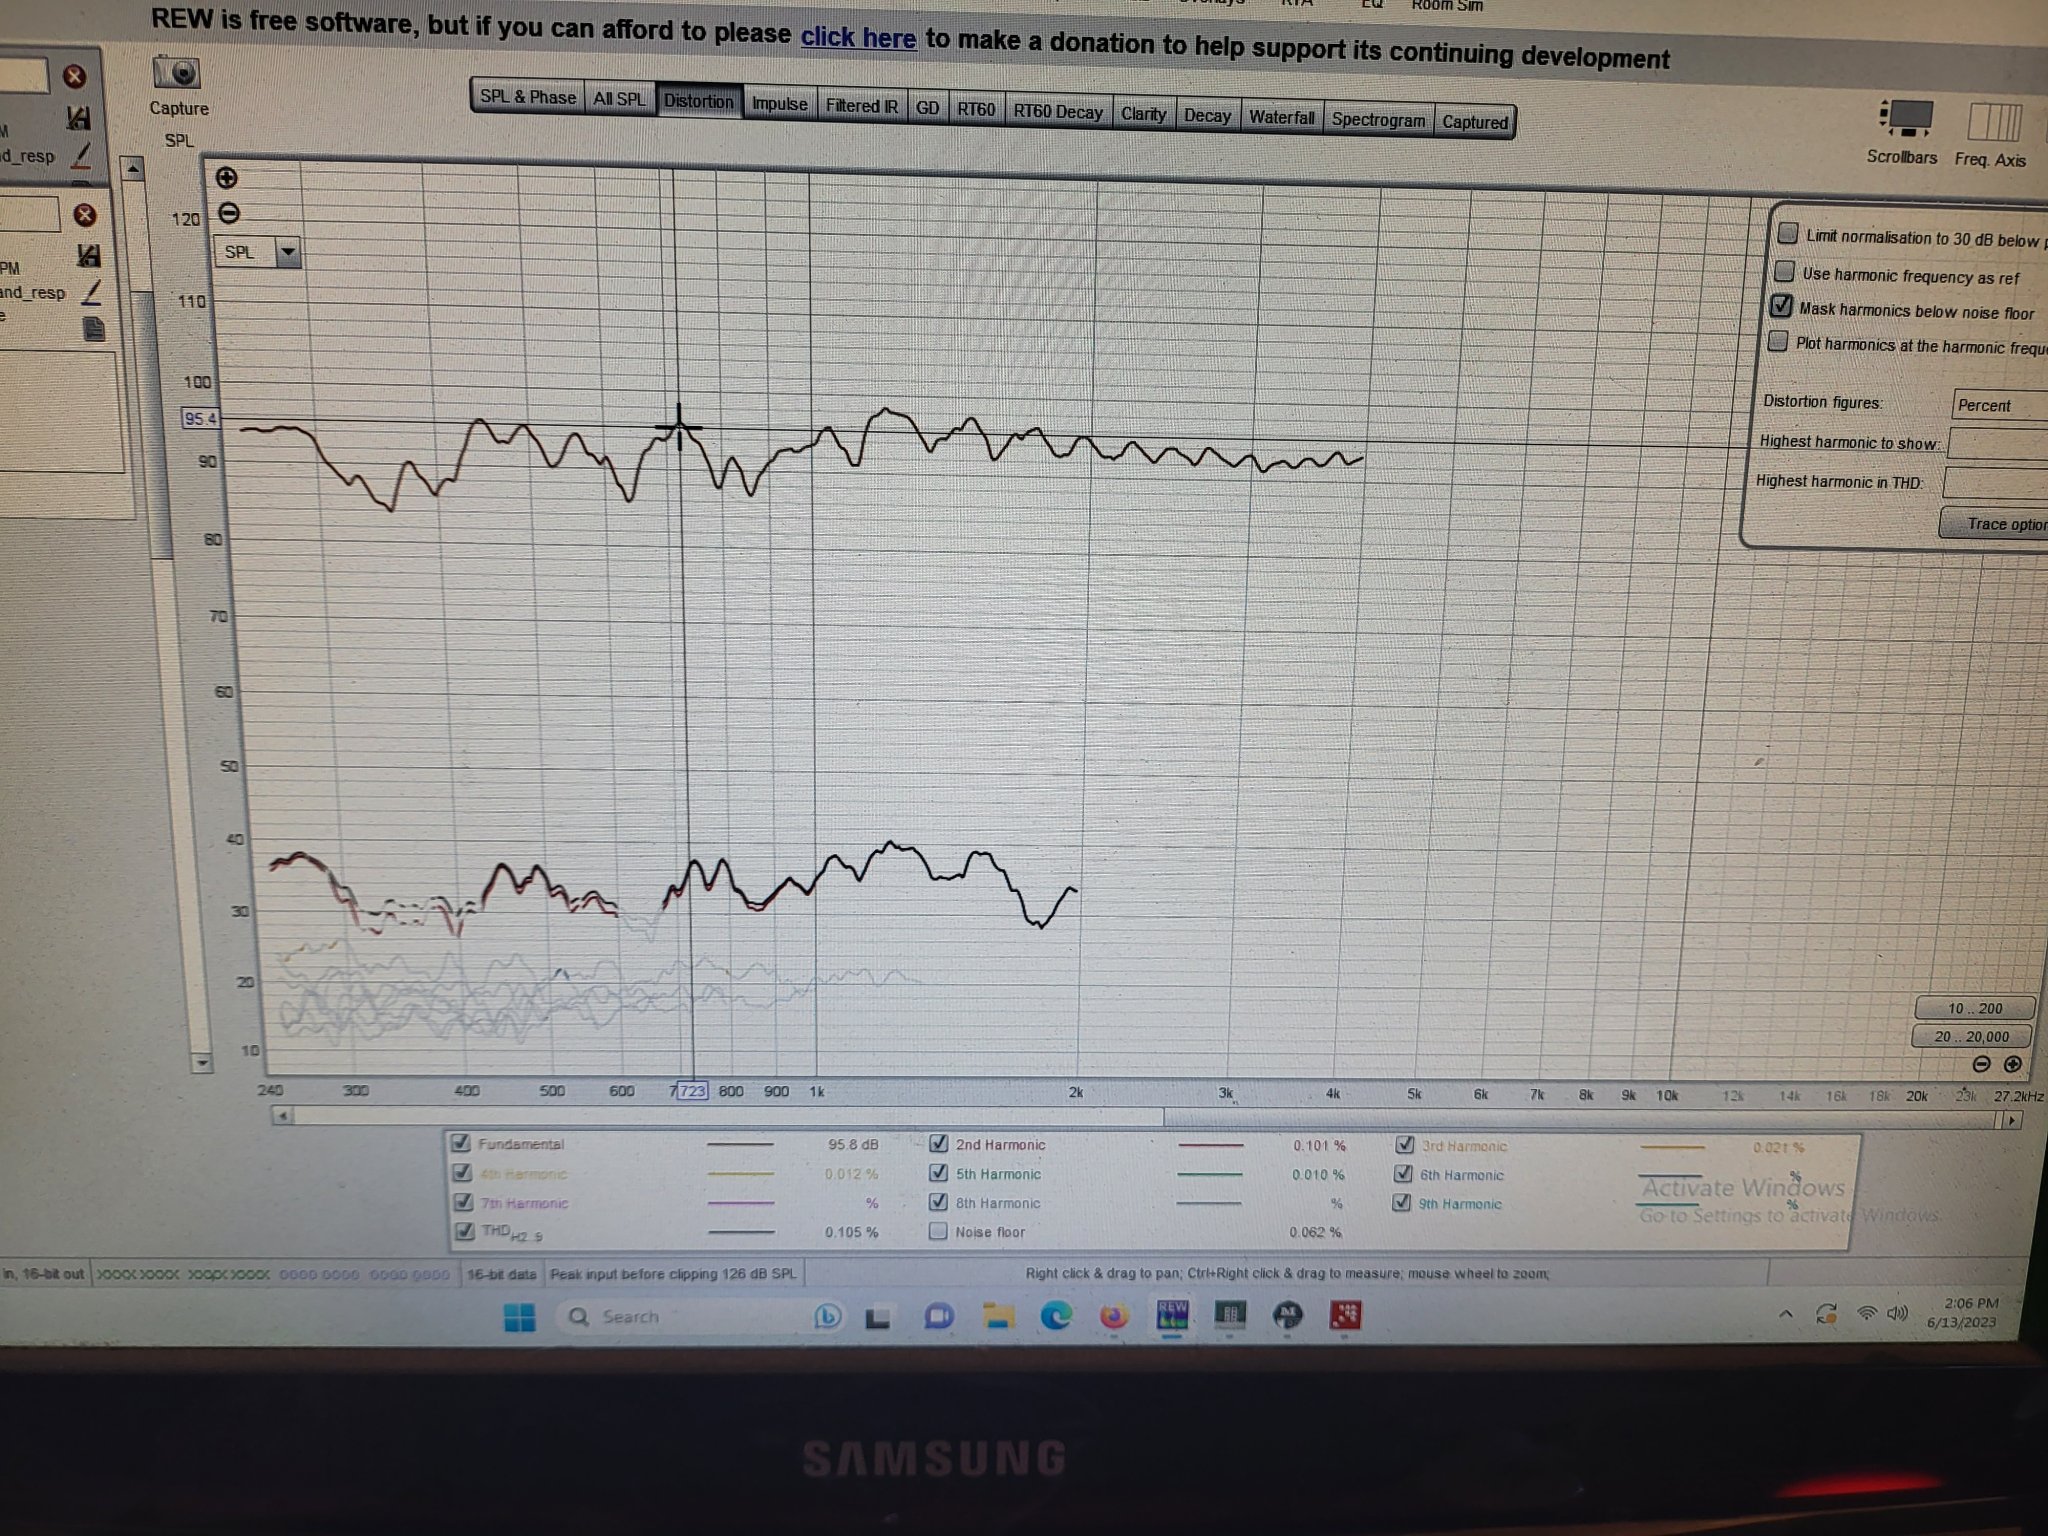
Task: Open Task View on the taskbar
Action: click(878, 1318)
